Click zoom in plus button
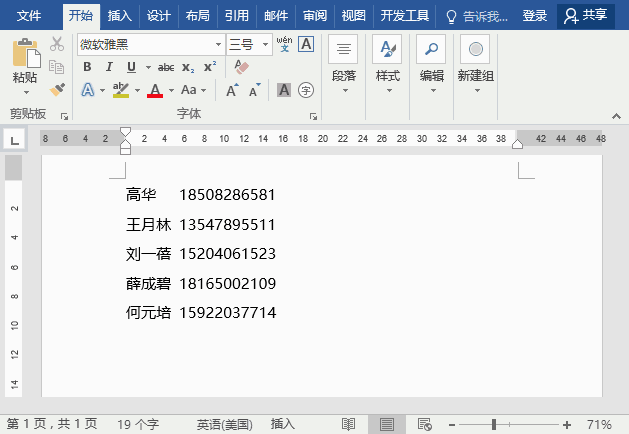 point(567,424)
